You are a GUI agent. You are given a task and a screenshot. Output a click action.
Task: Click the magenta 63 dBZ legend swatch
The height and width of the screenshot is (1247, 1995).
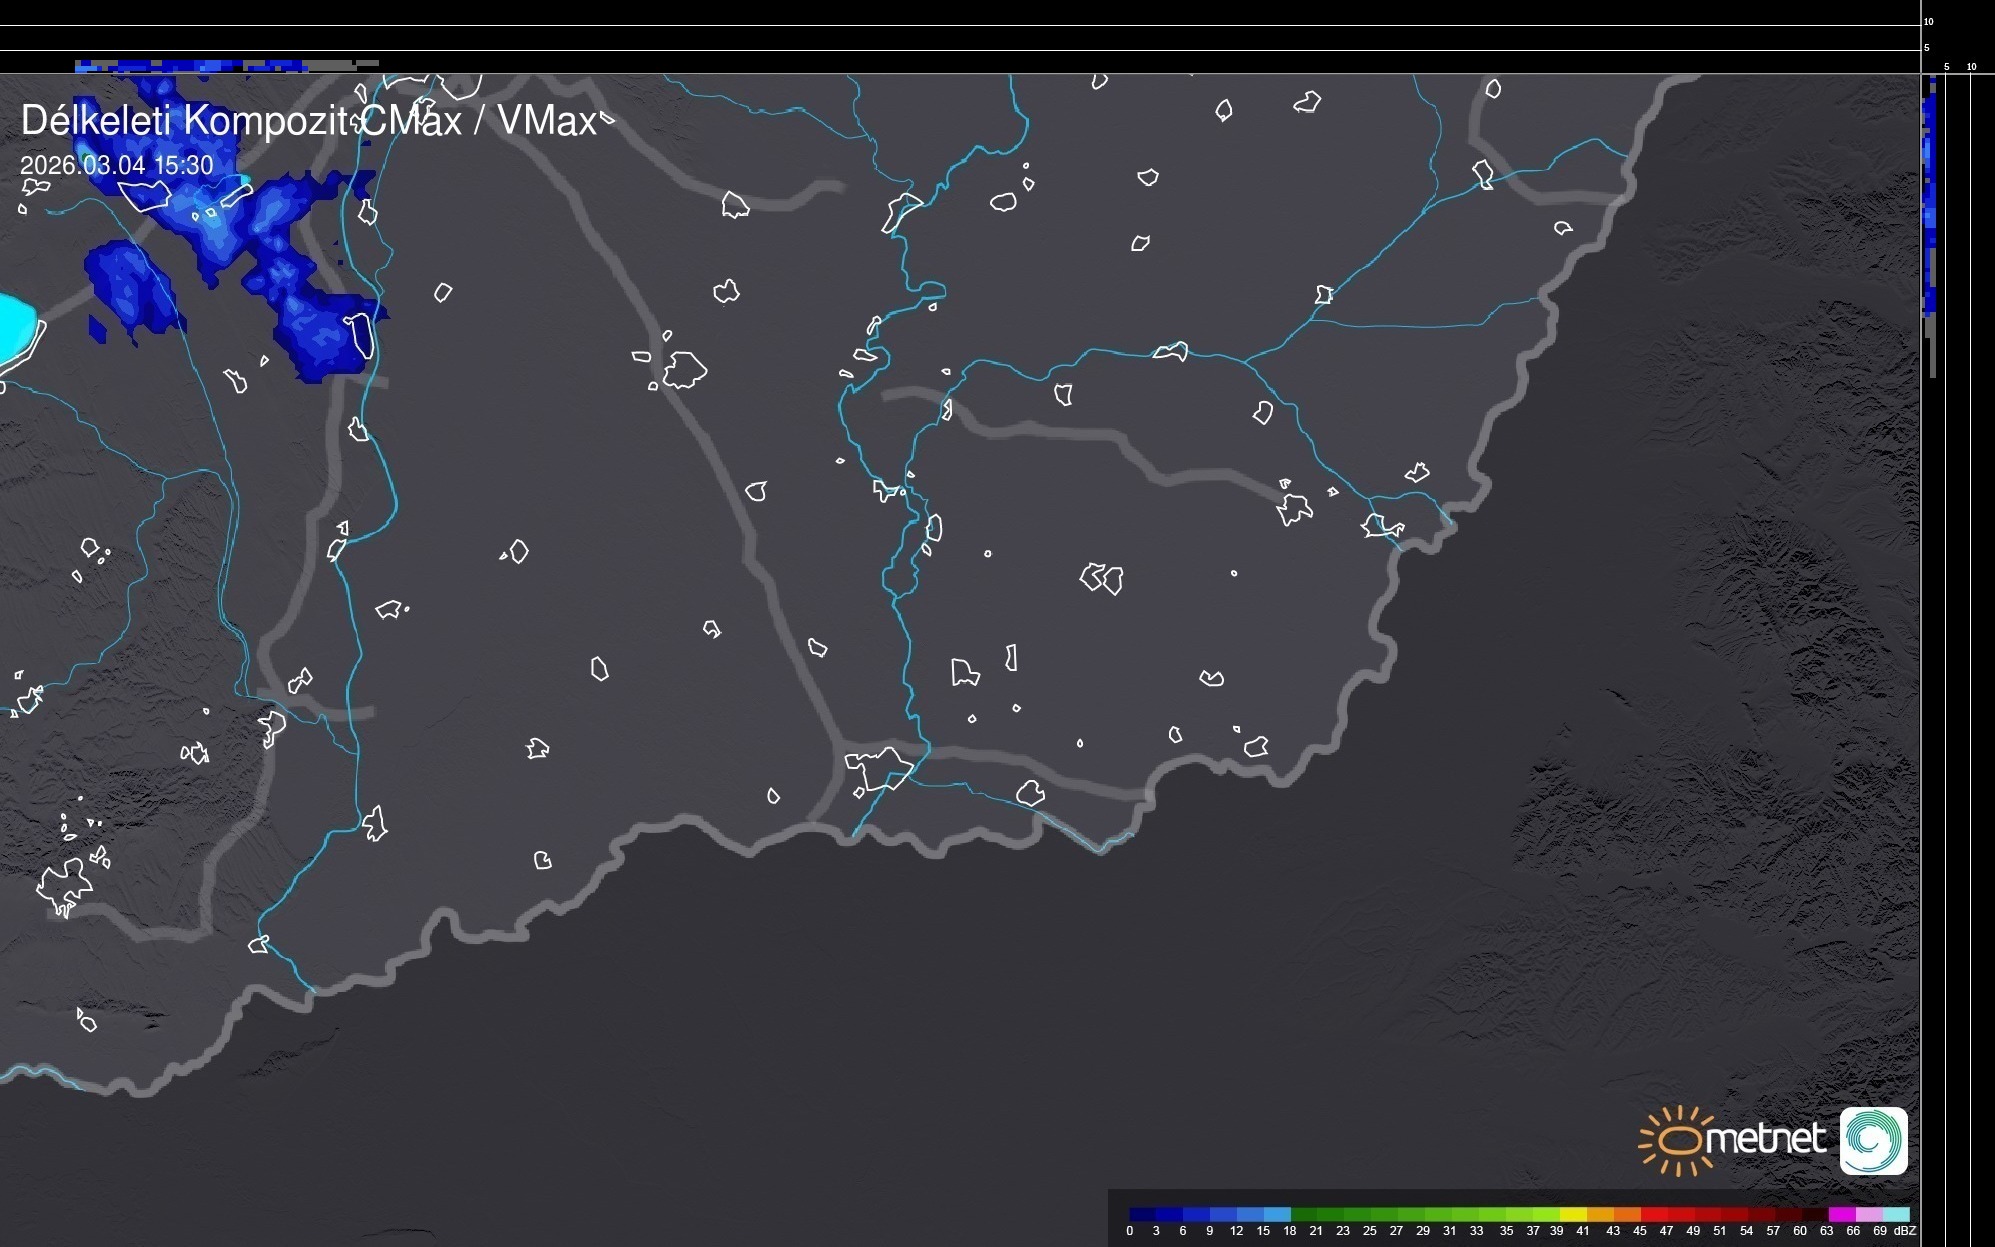(1841, 1215)
